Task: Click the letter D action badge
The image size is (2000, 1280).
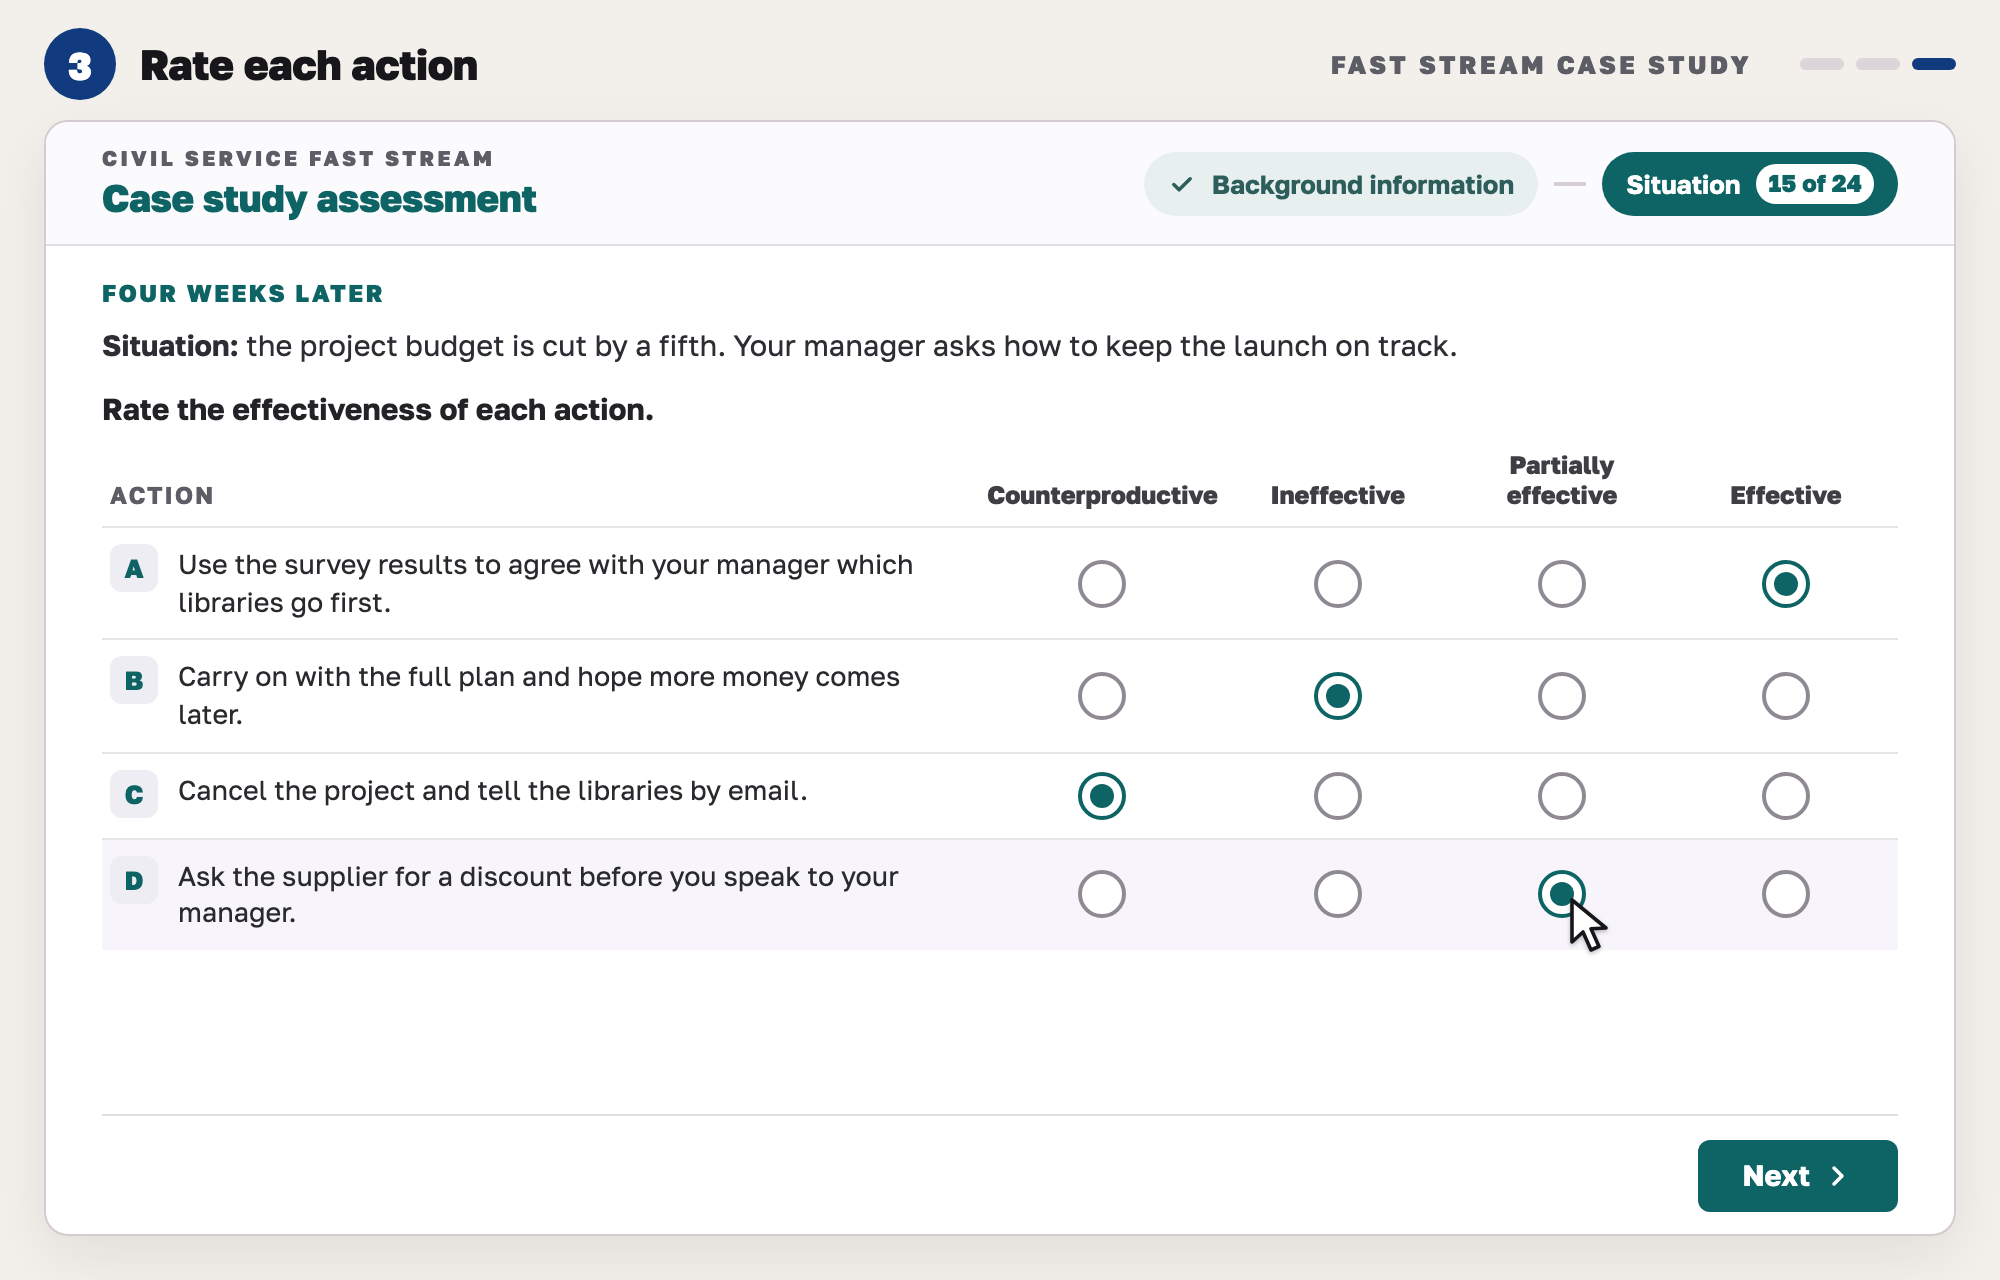Action: click(x=134, y=881)
